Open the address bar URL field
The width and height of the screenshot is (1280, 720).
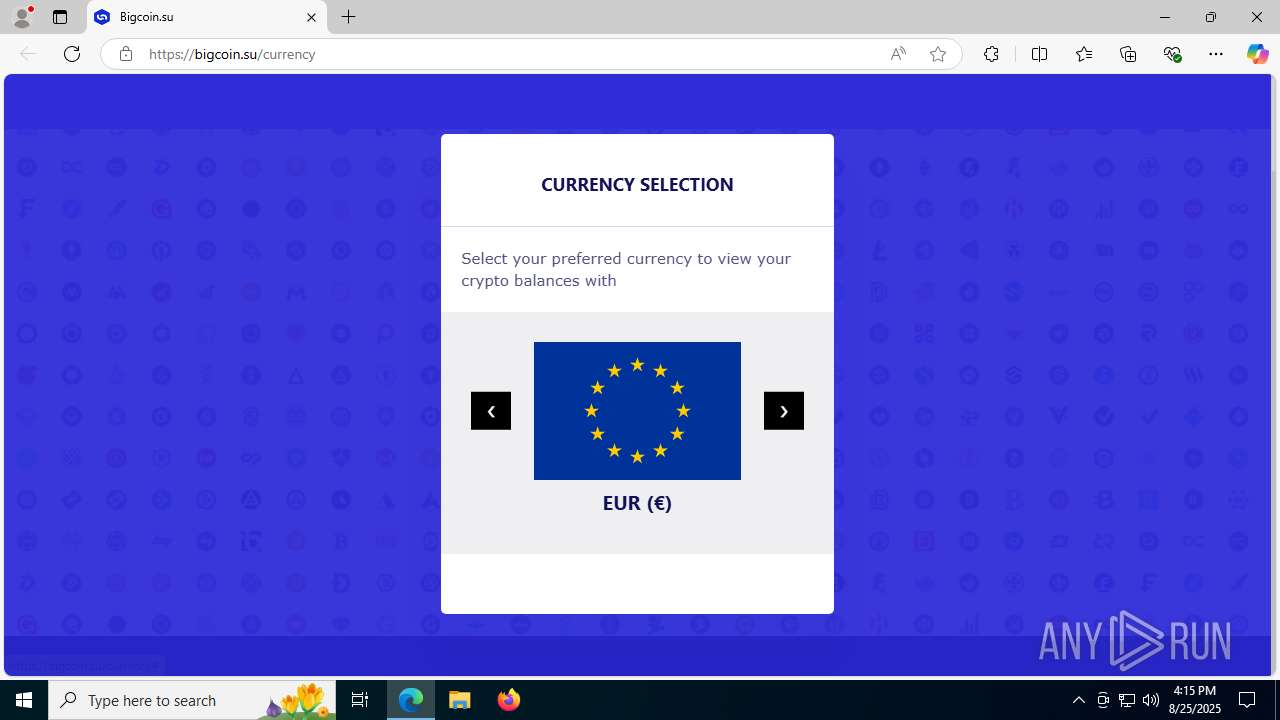point(510,54)
